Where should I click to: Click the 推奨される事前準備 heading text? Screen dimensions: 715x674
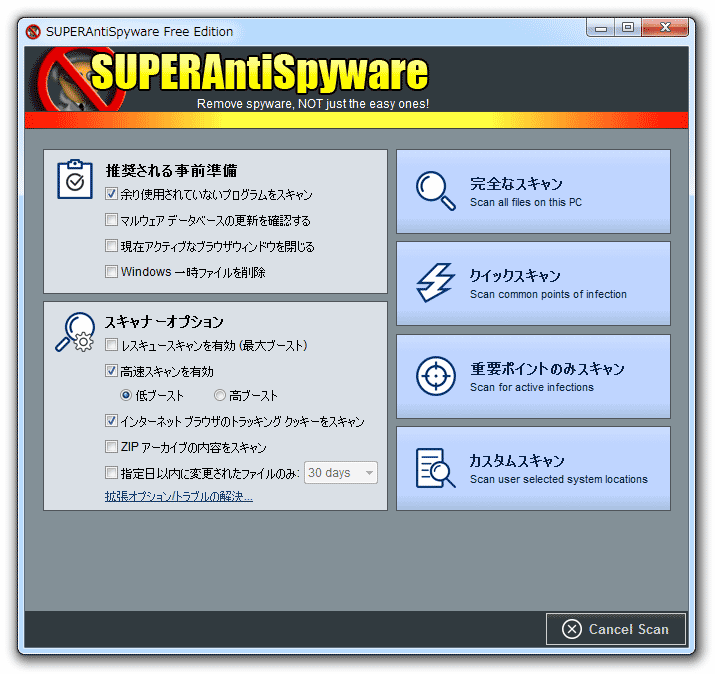(171, 171)
